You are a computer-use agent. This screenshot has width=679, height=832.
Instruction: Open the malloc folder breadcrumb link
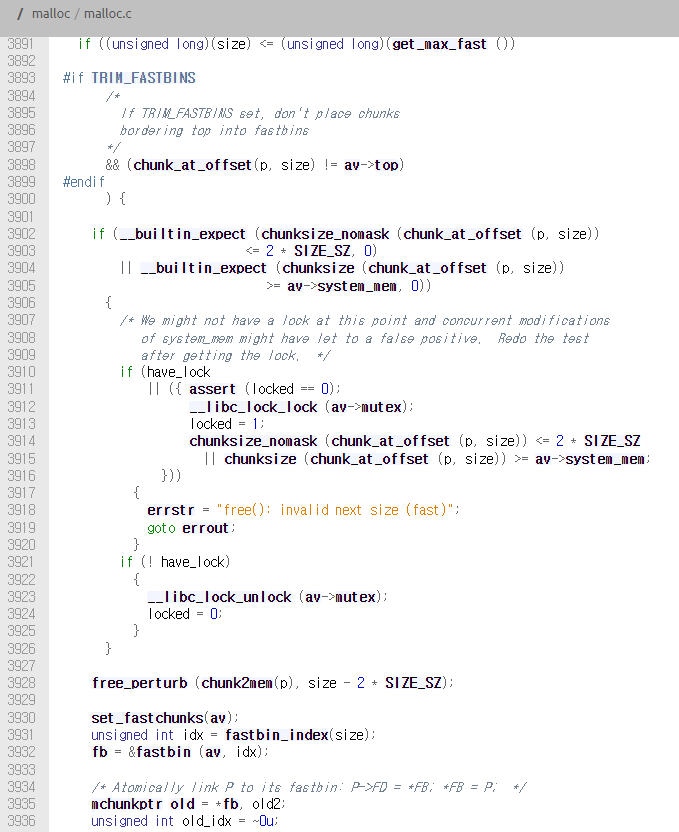point(51,14)
